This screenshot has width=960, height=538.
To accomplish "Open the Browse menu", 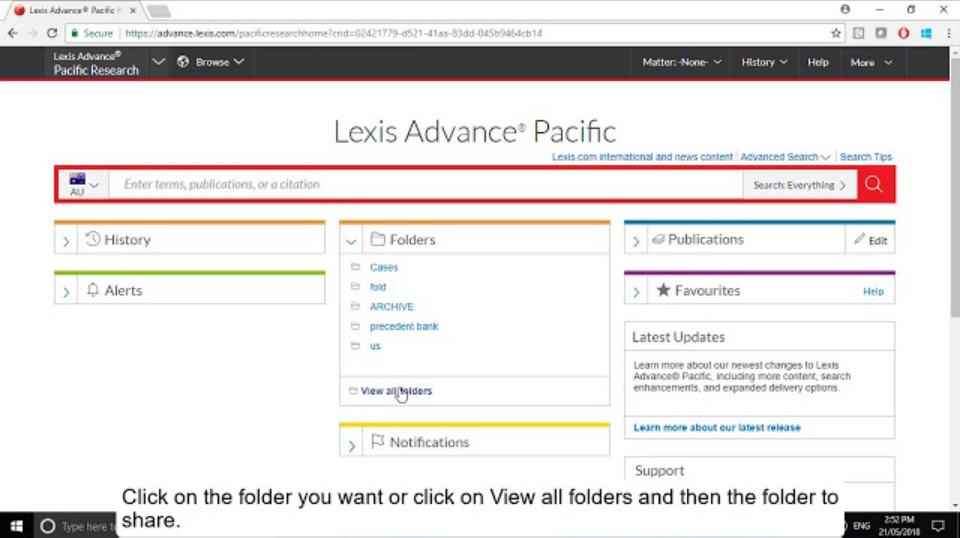I will click(x=211, y=62).
